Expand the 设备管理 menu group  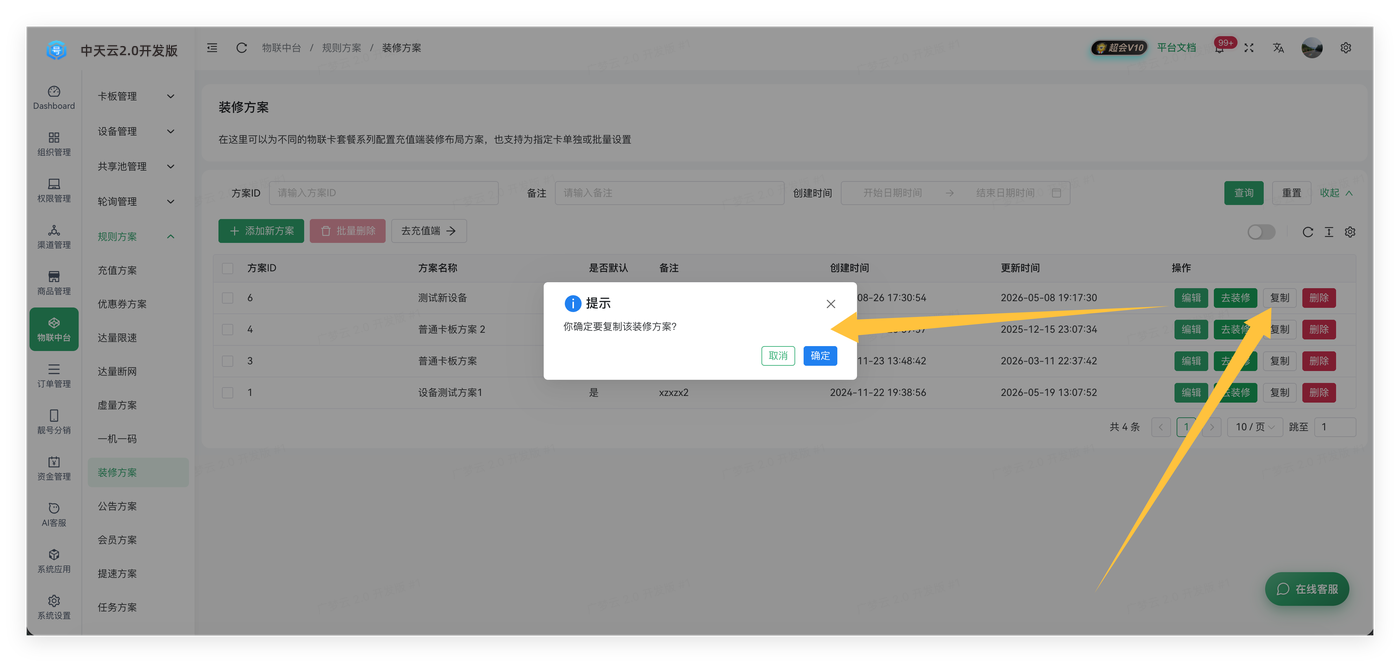(136, 131)
